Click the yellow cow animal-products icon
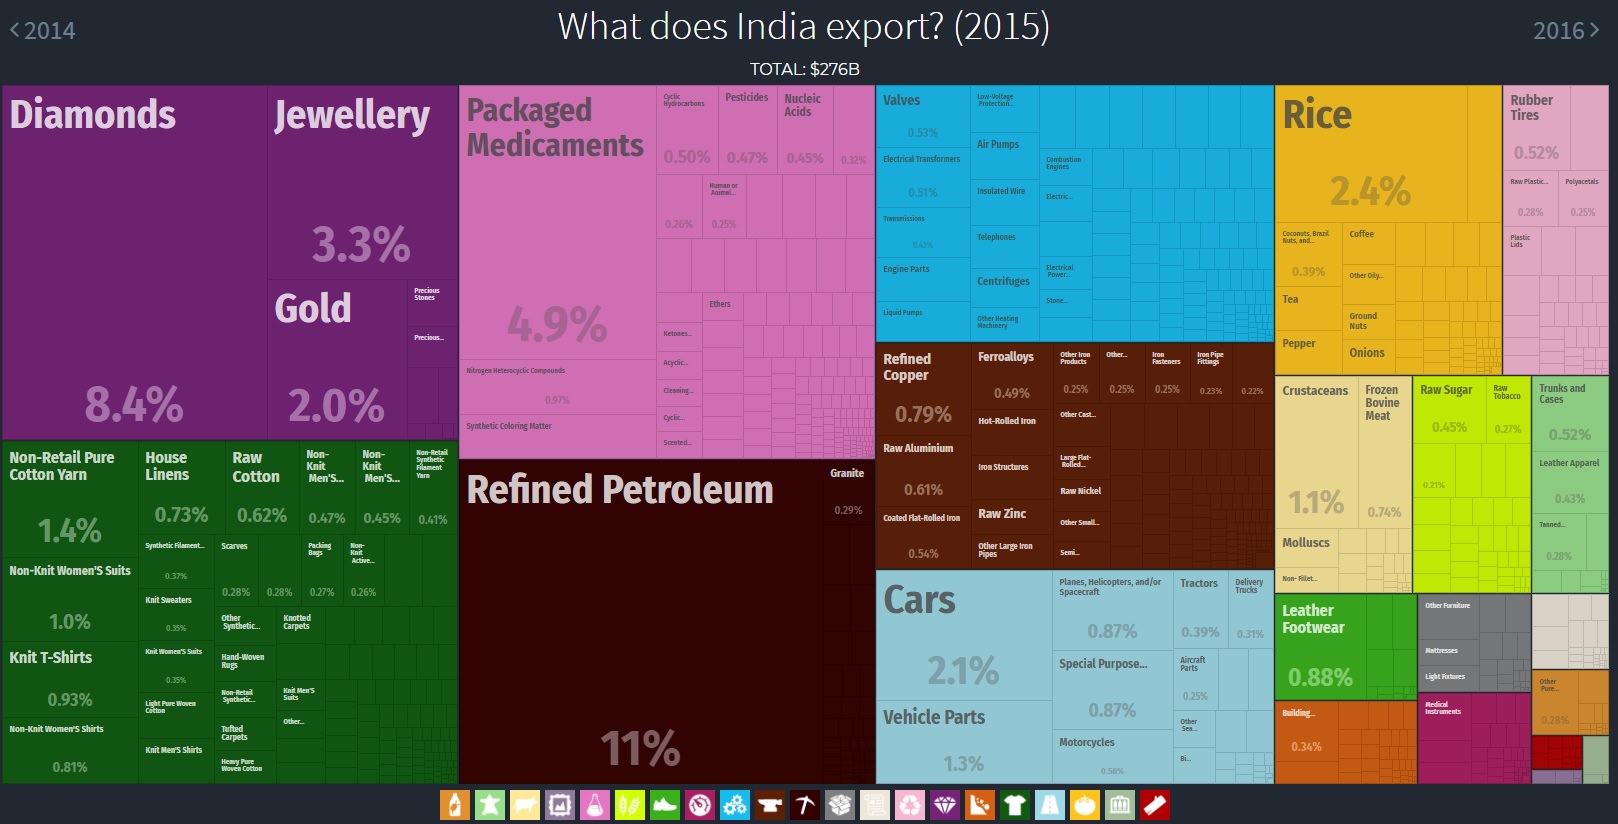This screenshot has width=1618, height=824. 525,805
